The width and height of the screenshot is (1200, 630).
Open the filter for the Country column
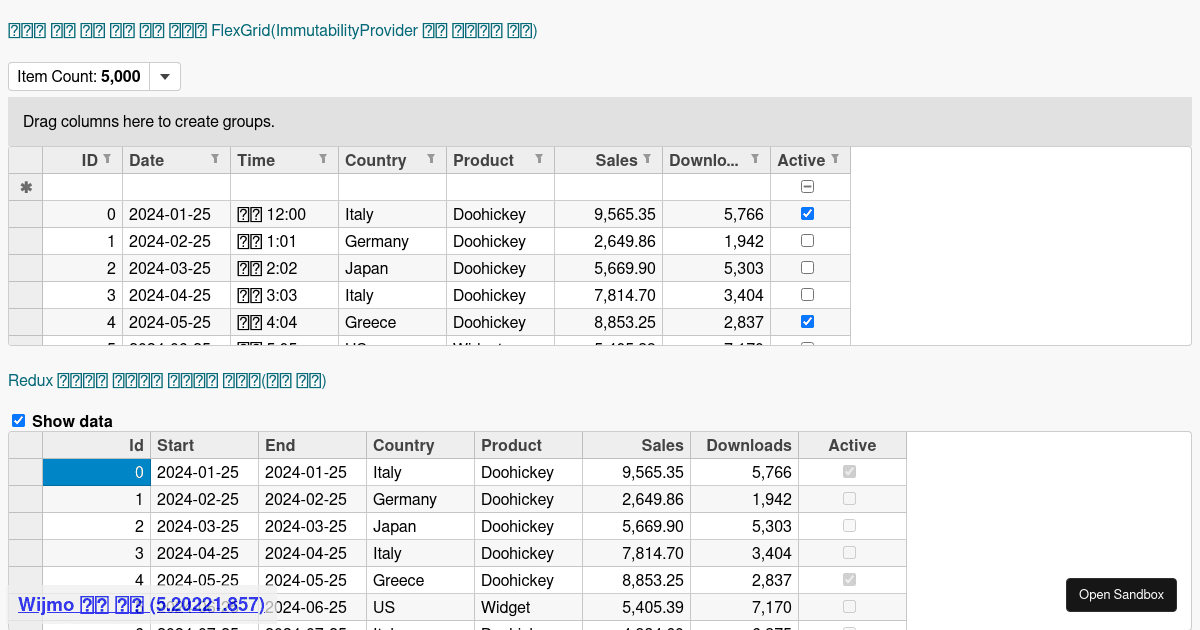pos(430,157)
